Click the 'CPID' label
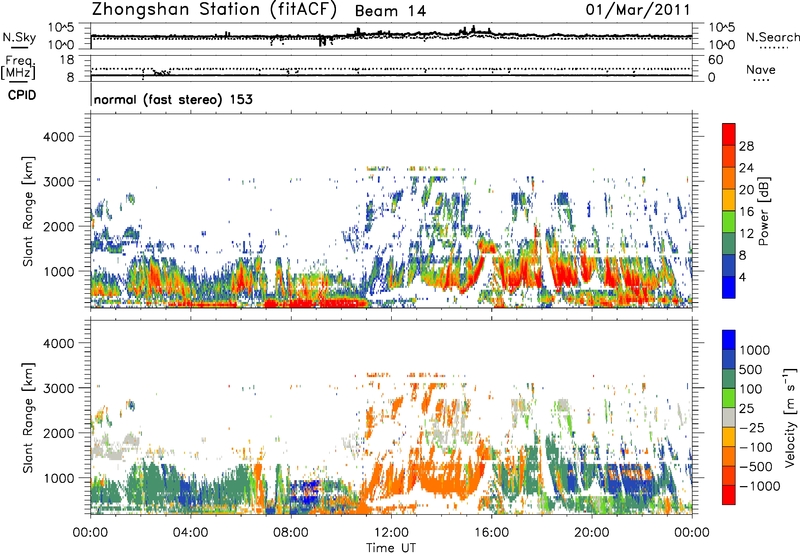This screenshot has height=554, width=800. click(x=22, y=95)
